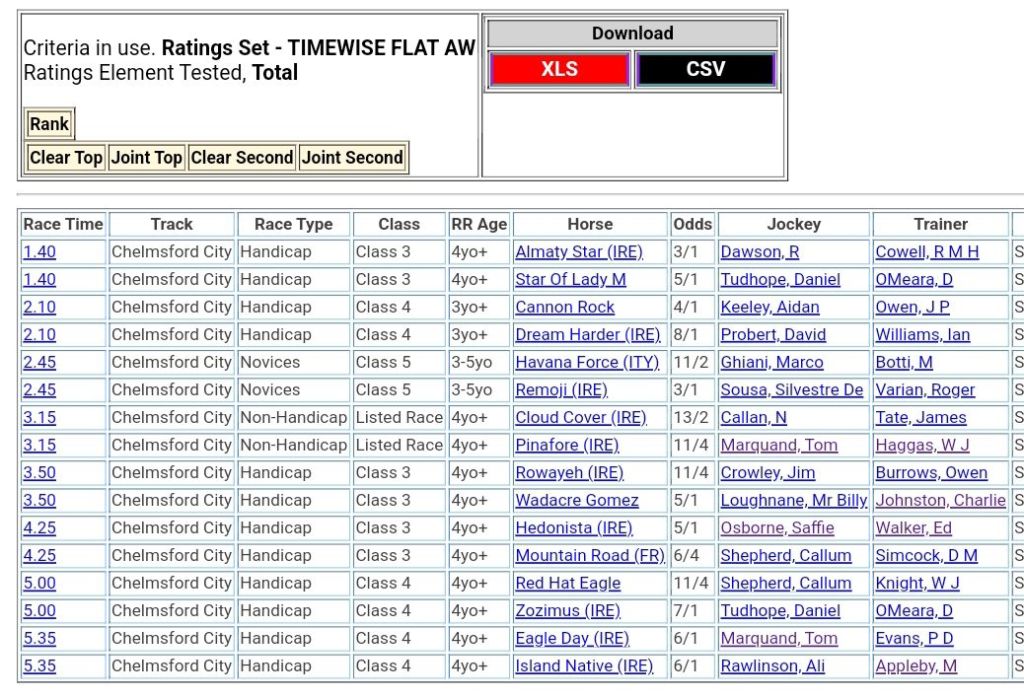Viewport: 1024px width, 697px height.
Task: Click the black CSV download button
Action: click(705, 69)
